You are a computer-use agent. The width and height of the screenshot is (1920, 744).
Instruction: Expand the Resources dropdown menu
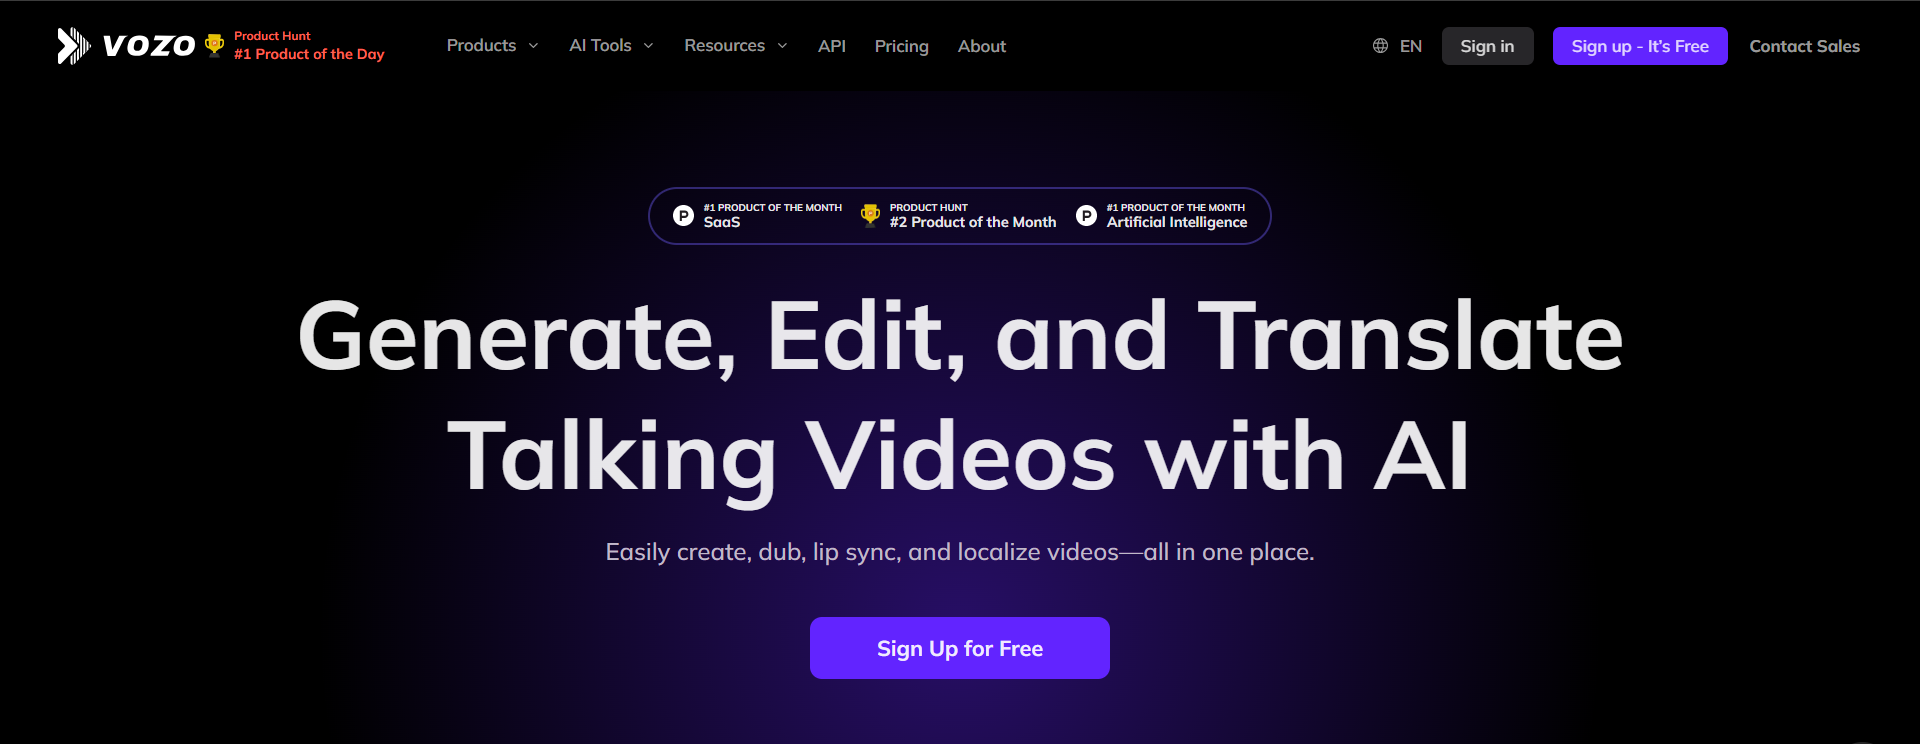735,46
